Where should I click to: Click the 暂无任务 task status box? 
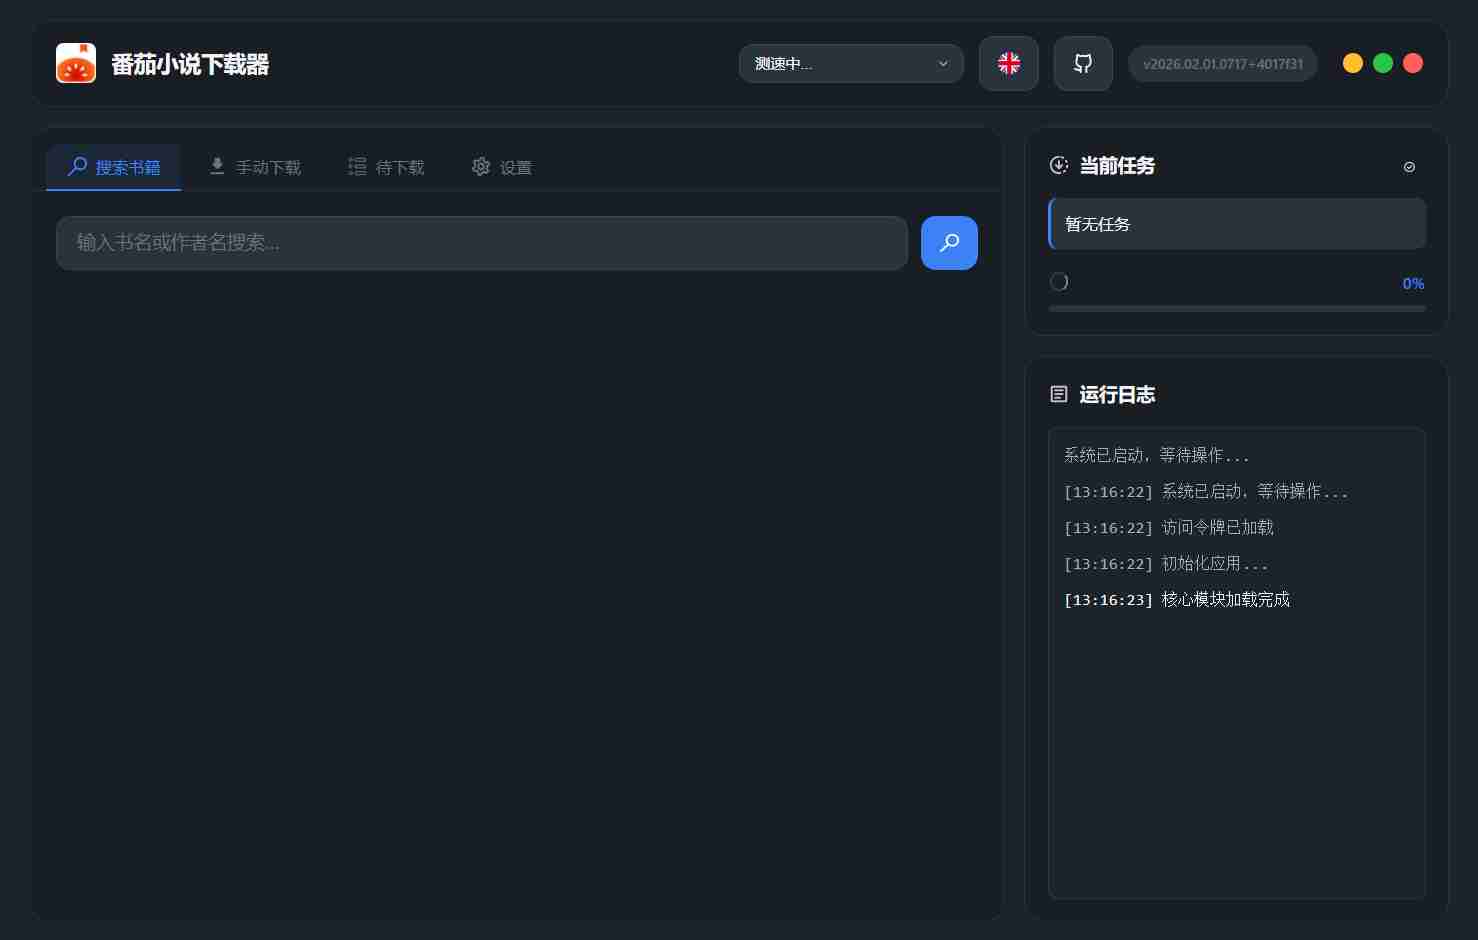pos(1237,224)
